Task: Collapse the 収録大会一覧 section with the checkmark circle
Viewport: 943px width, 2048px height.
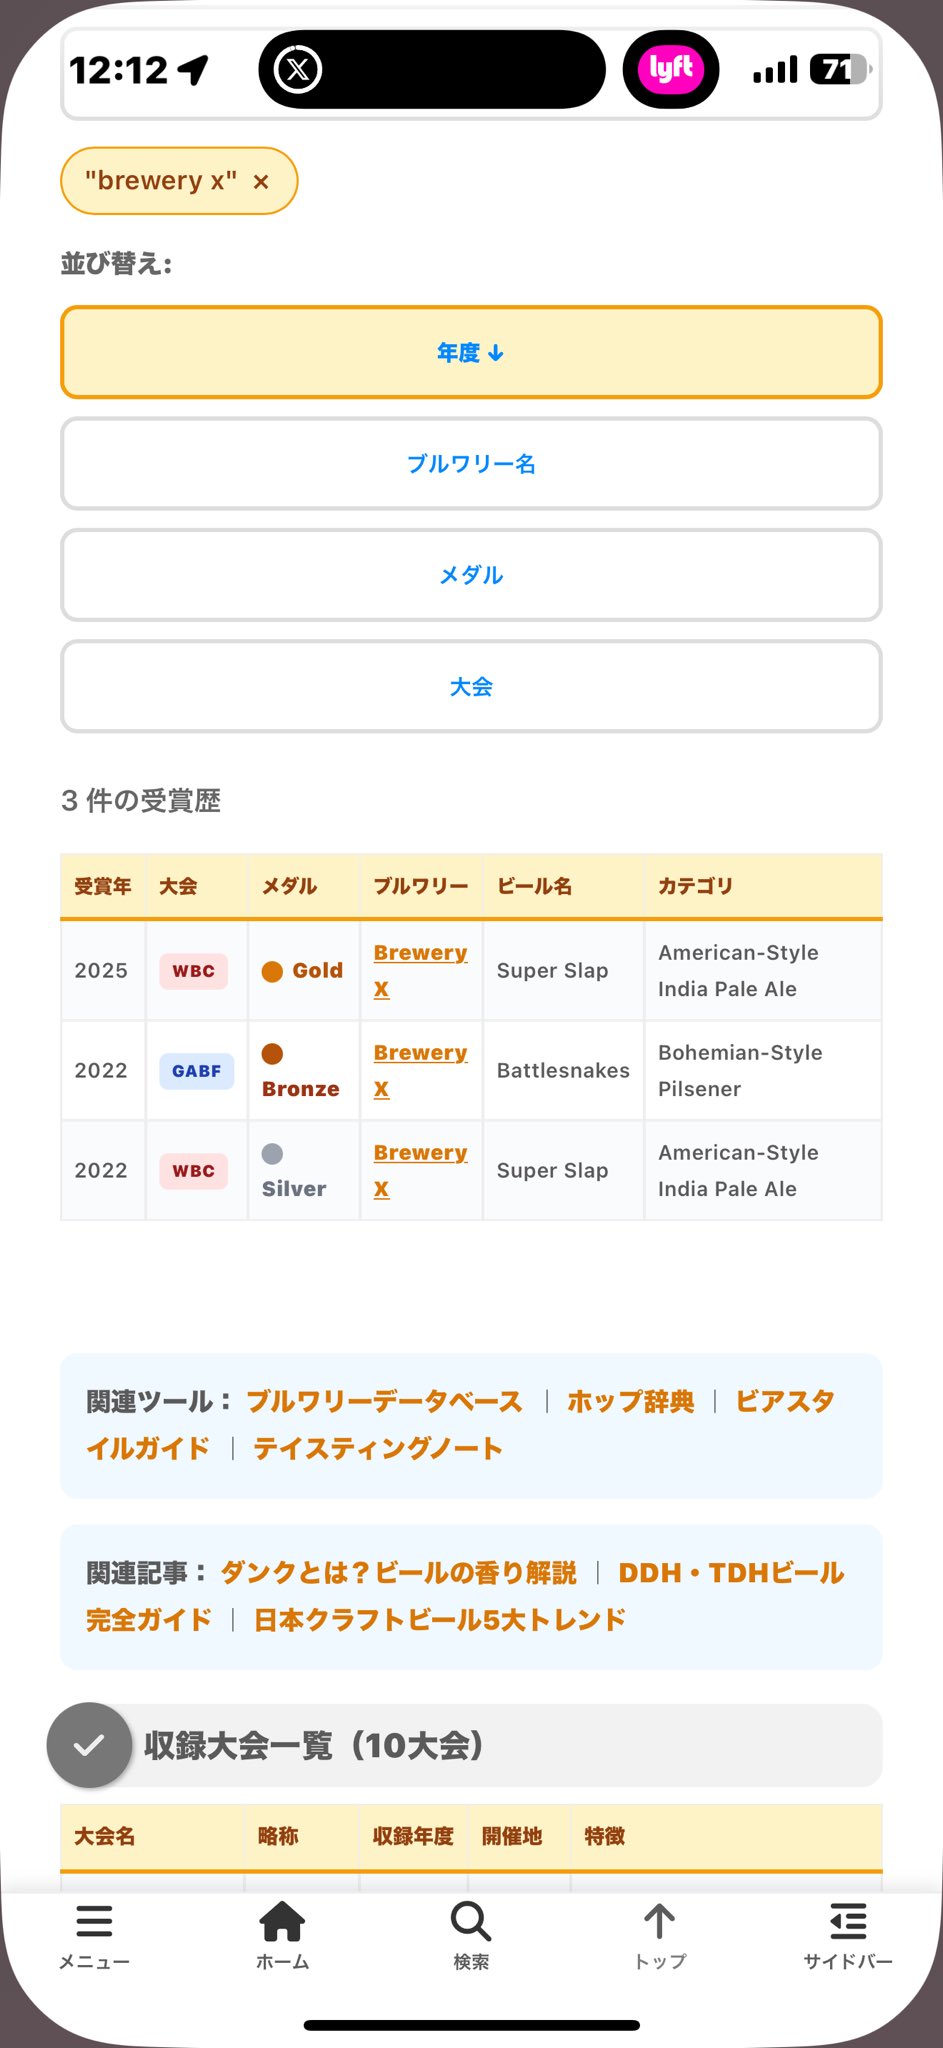Action: (89, 1745)
